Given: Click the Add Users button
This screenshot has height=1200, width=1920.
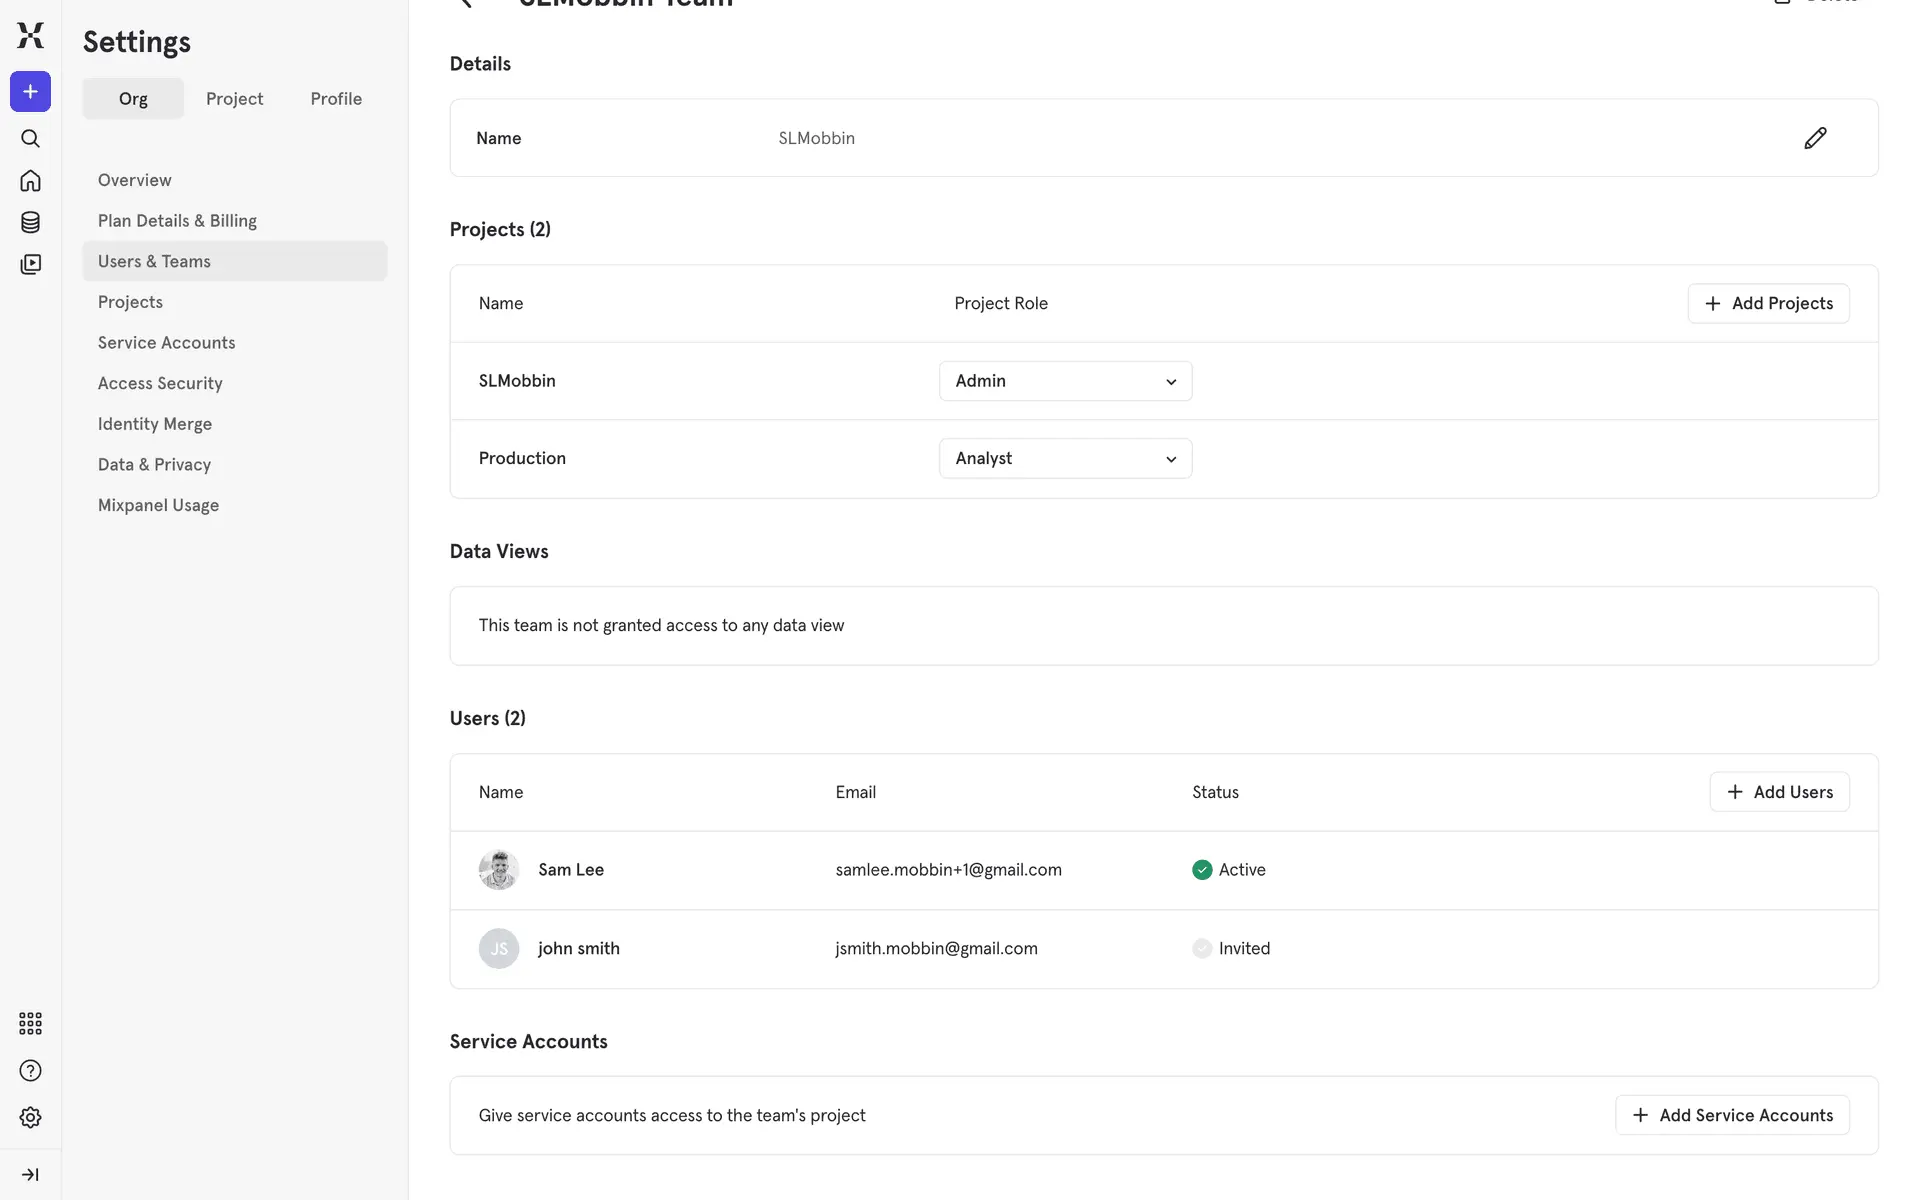Looking at the screenshot, I should [1779, 792].
